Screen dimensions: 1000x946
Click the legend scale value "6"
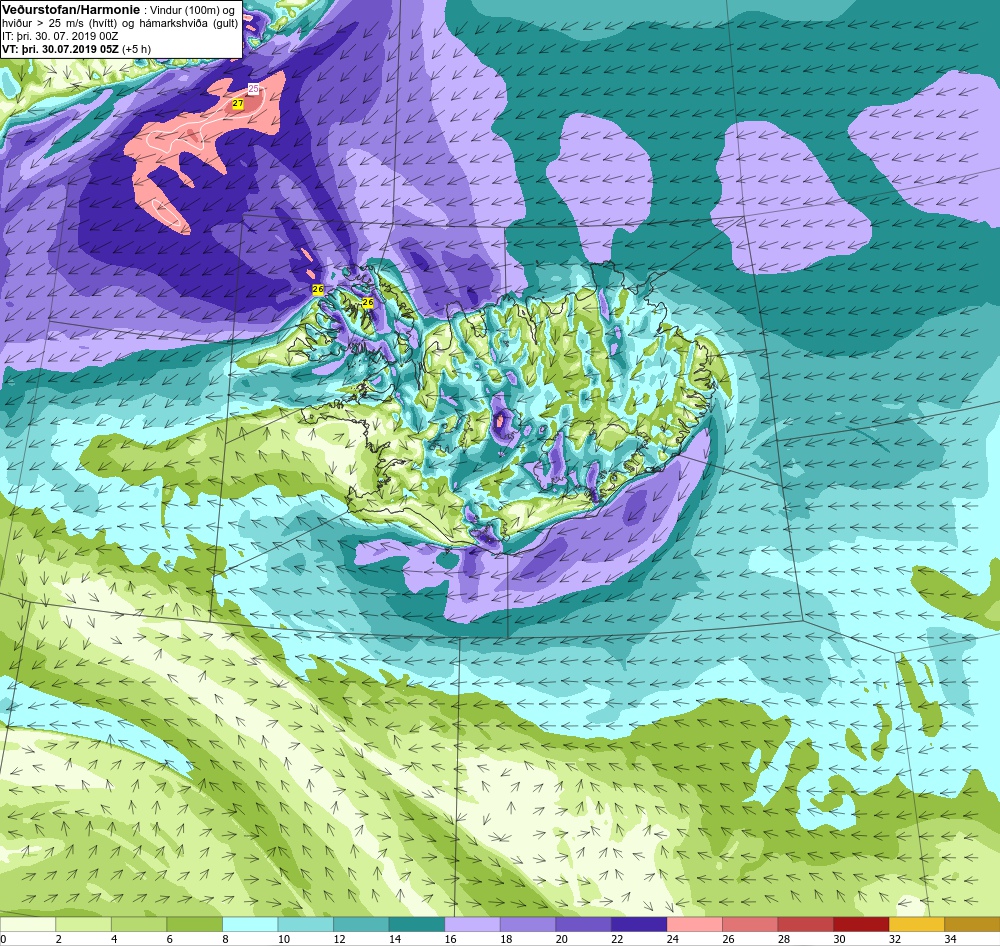pyautogui.click(x=170, y=939)
